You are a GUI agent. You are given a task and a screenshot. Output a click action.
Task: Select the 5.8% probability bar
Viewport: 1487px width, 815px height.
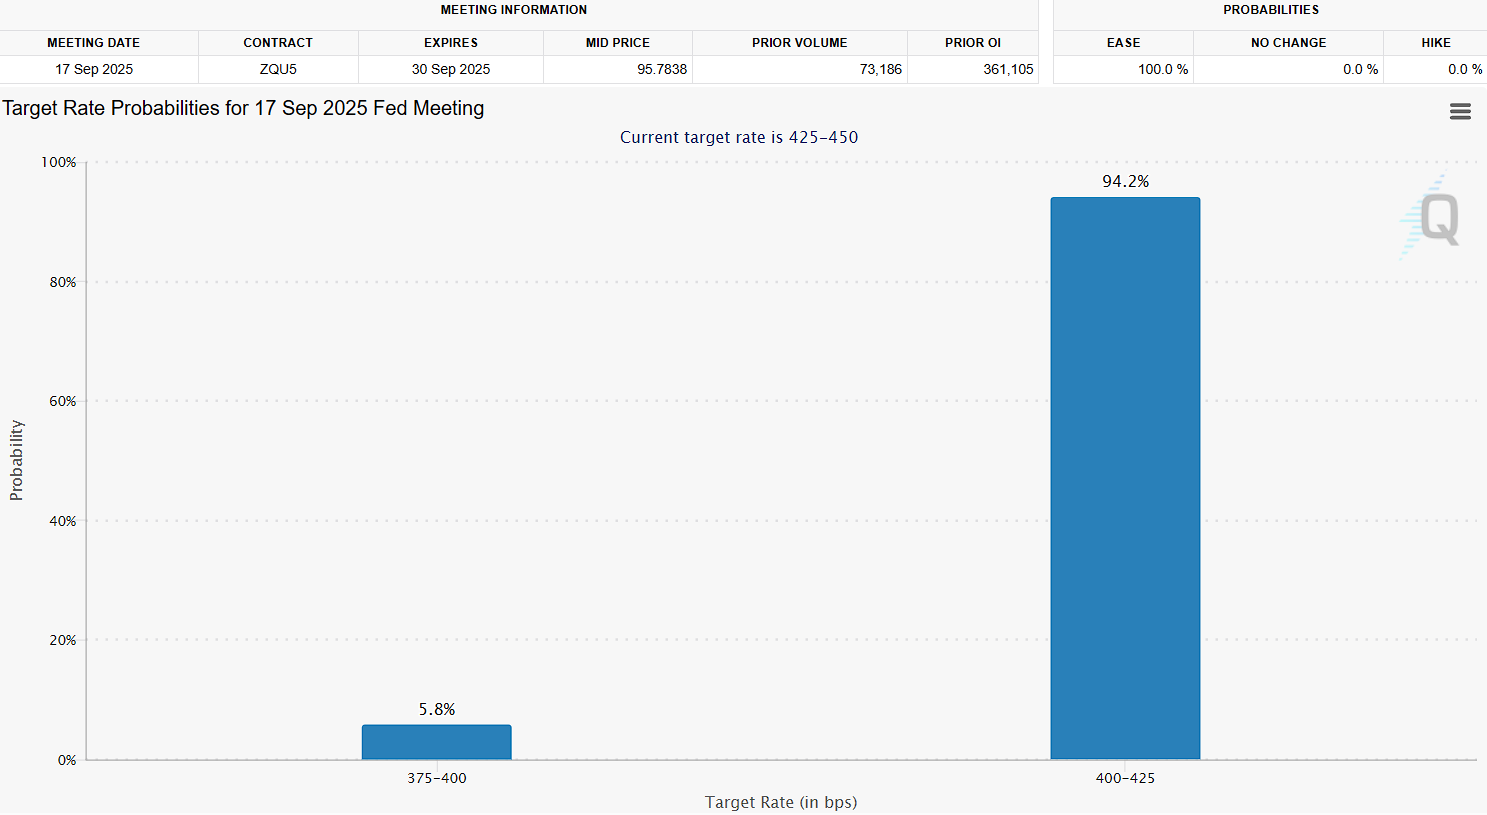pos(437,742)
